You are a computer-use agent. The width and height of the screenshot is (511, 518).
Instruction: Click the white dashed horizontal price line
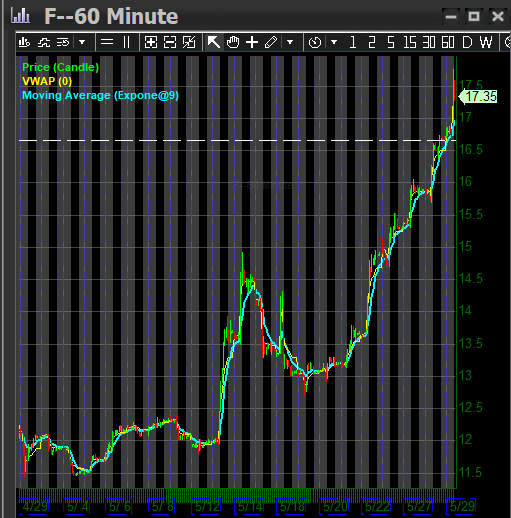[x=237, y=140]
